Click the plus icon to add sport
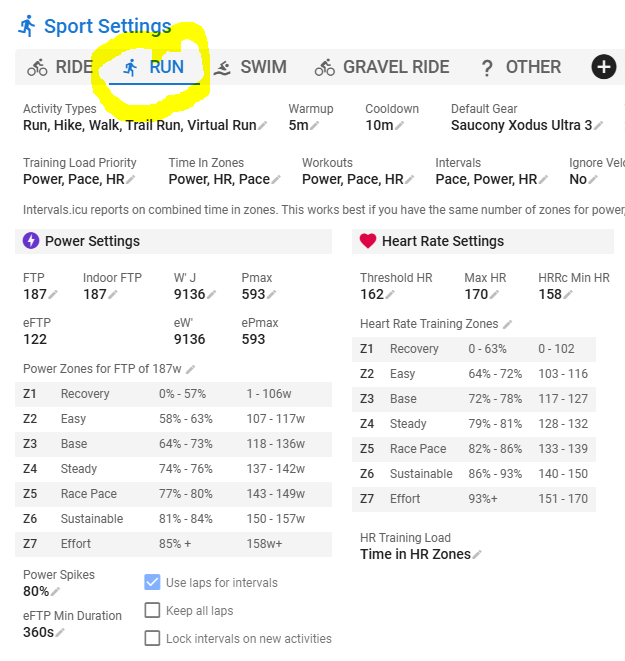The image size is (625, 661). point(604,67)
